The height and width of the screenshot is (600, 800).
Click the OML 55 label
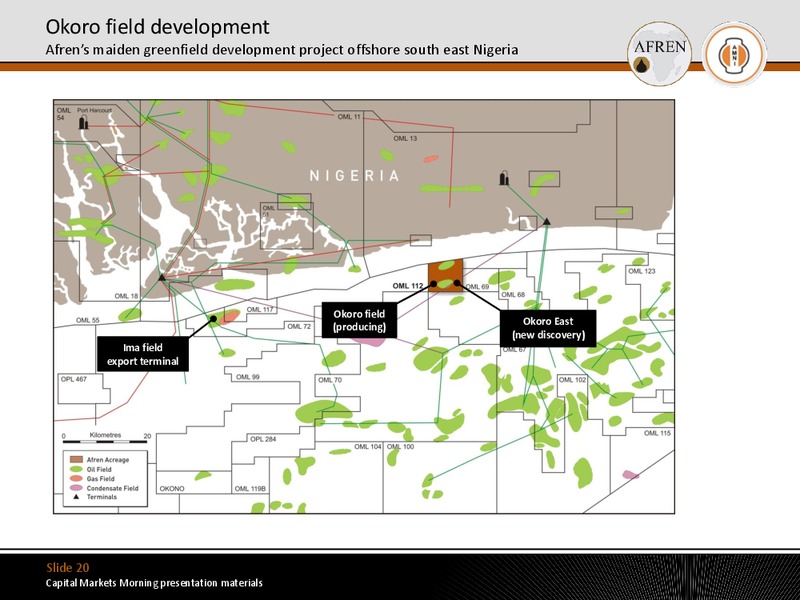(88, 320)
